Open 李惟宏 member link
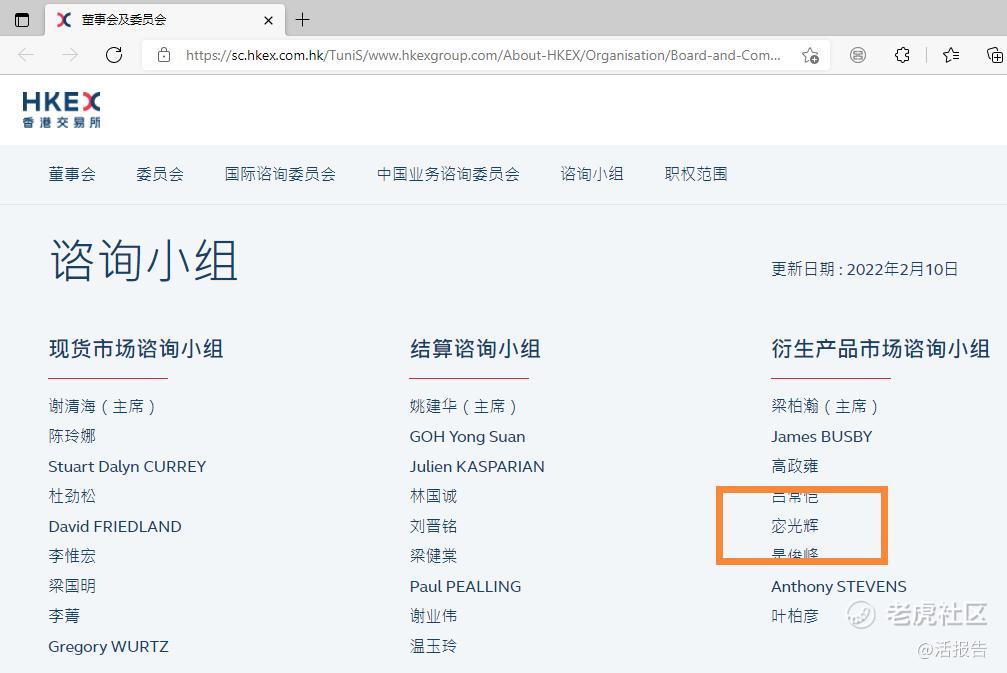This screenshot has width=1007, height=673. pyautogui.click(x=72, y=555)
